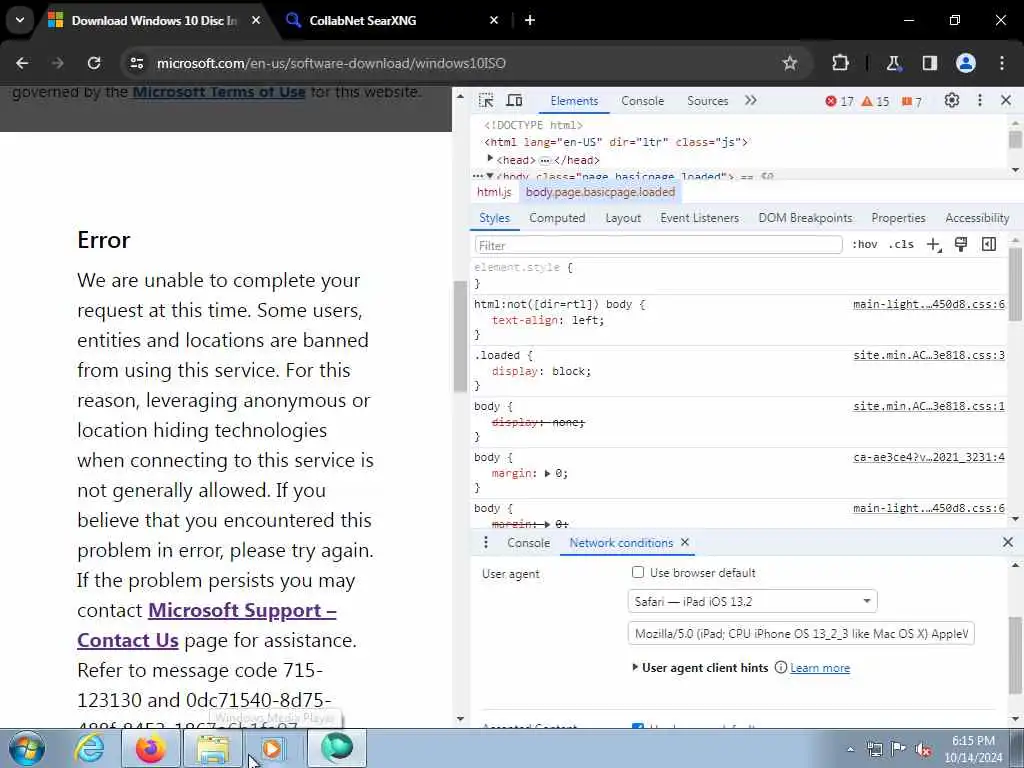Open the Event Listeners tab
Viewport: 1024px width, 768px height.
(699, 218)
